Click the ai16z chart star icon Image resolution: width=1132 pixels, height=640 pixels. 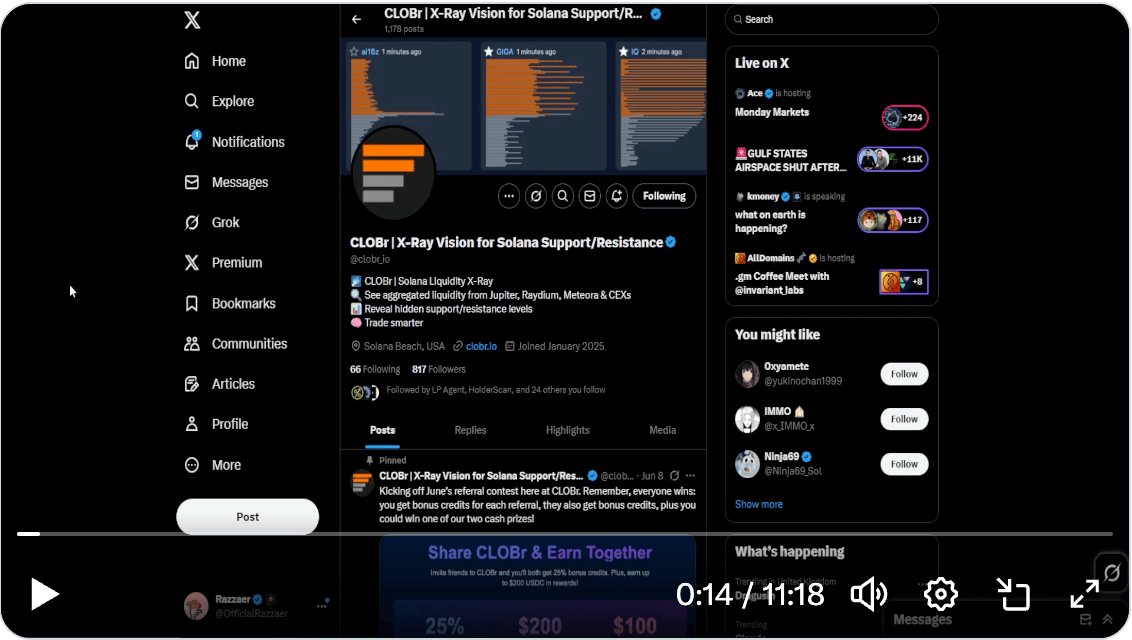coord(354,52)
